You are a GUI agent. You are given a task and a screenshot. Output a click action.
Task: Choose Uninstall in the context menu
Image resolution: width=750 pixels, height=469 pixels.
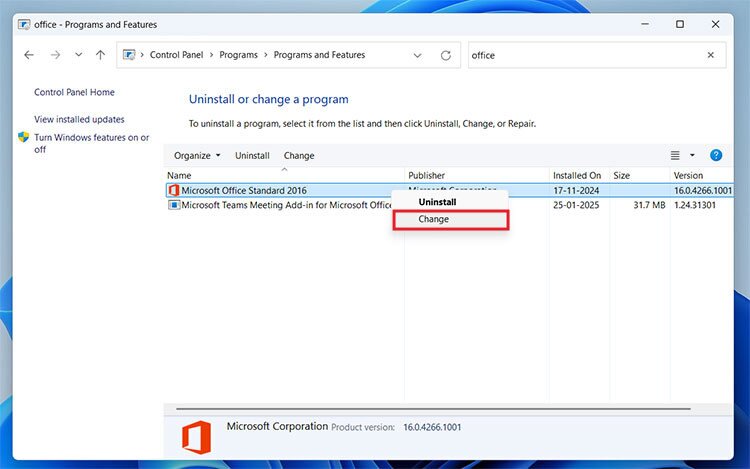pyautogui.click(x=437, y=202)
